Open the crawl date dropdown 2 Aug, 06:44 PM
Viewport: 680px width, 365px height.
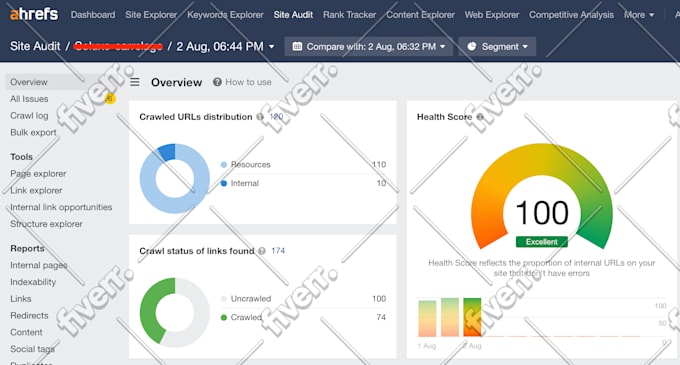tap(225, 46)
